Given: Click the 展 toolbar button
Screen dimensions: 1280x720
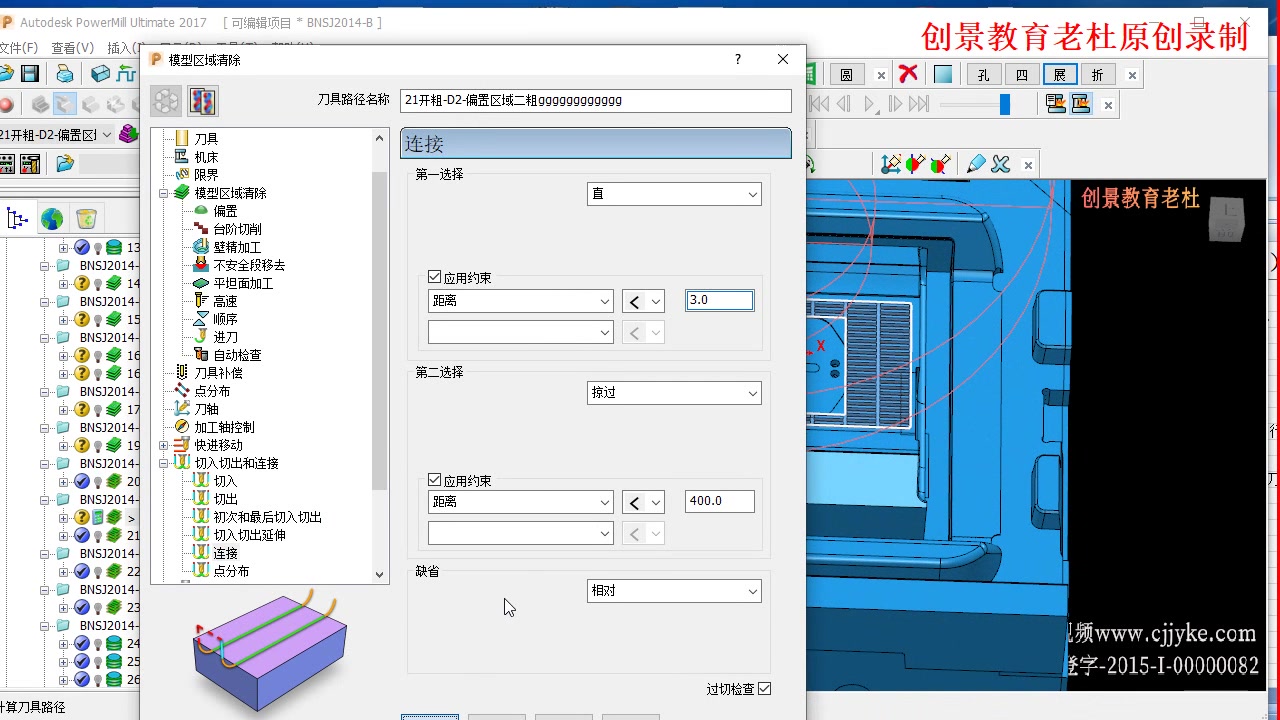Looking at the screenshot, I should pos(1060,75).
